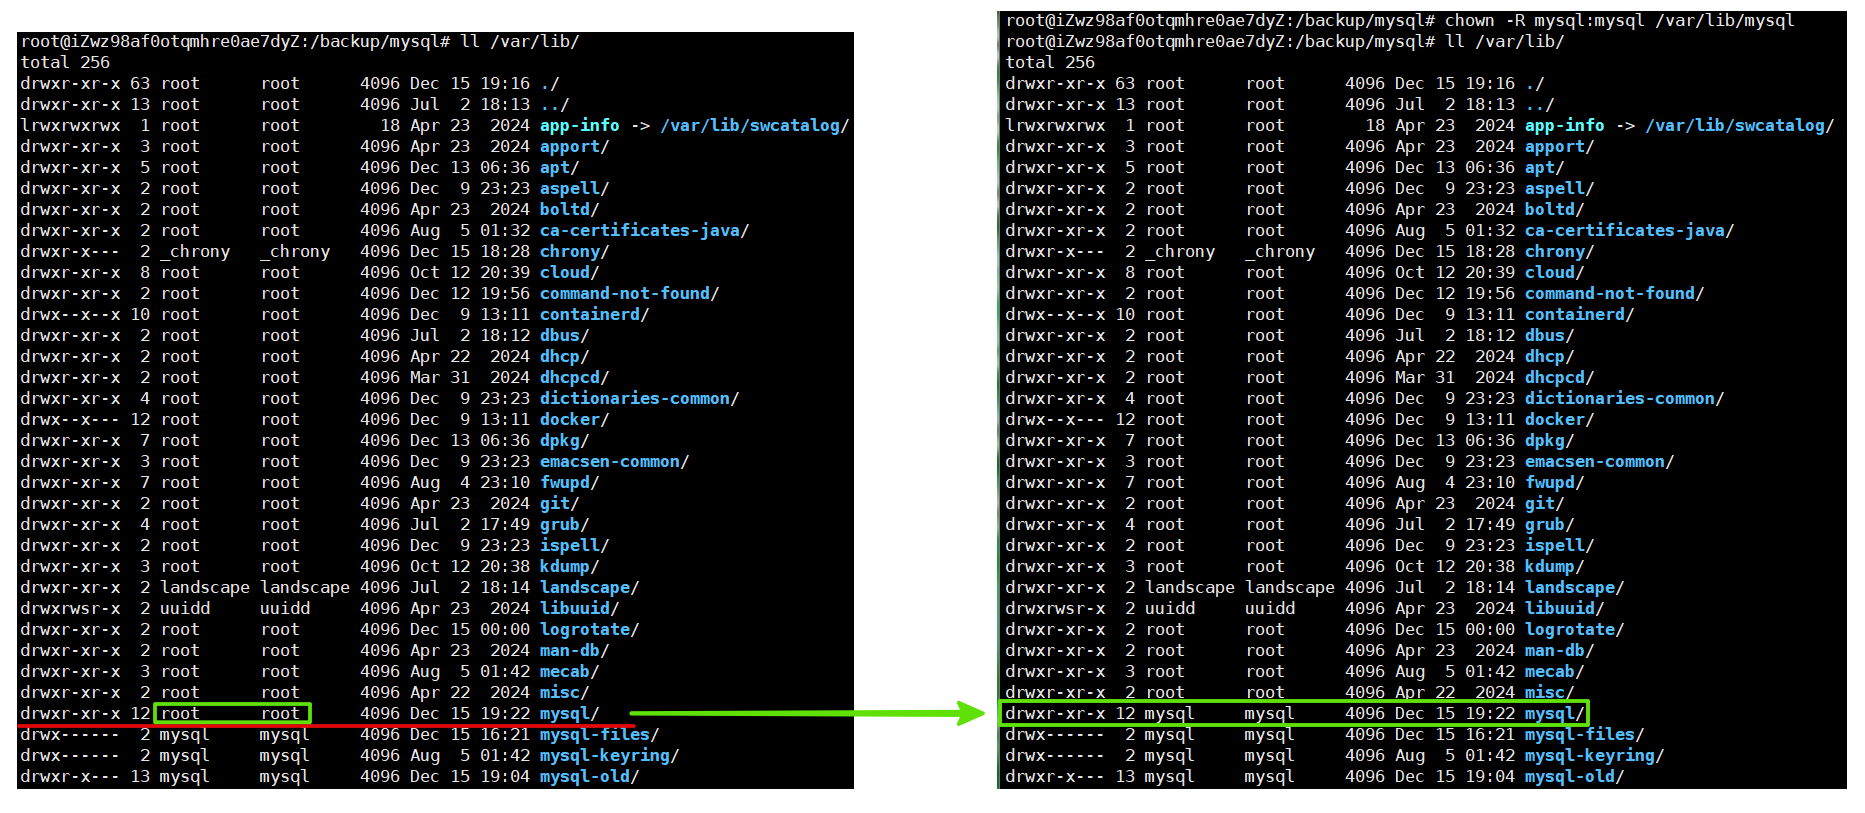Click 'containerd/' directory in left terminal
The width and height of the screenshot is (1865, 813).
pyautogui.click(x=595, y=315)
